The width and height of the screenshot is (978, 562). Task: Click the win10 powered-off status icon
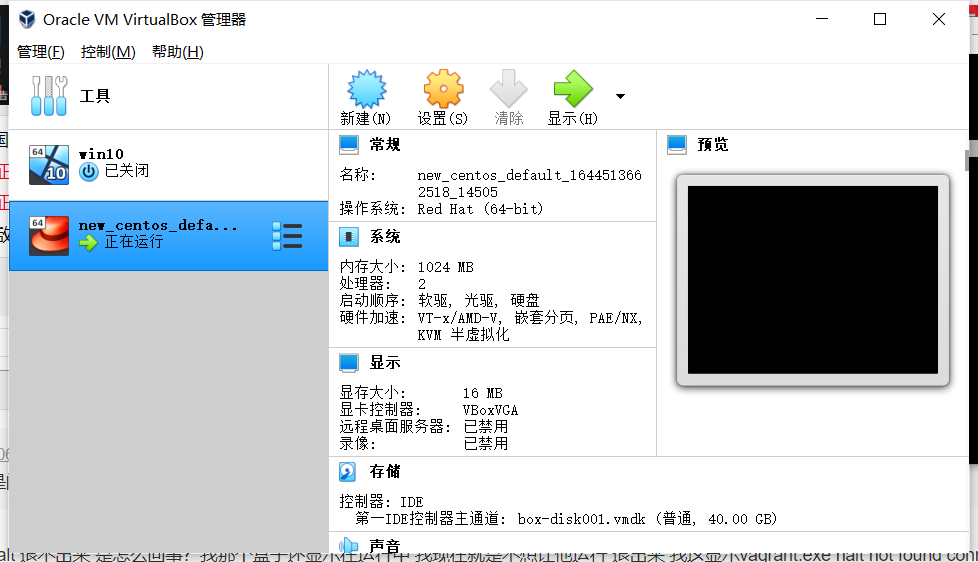[x=89, y=172]
